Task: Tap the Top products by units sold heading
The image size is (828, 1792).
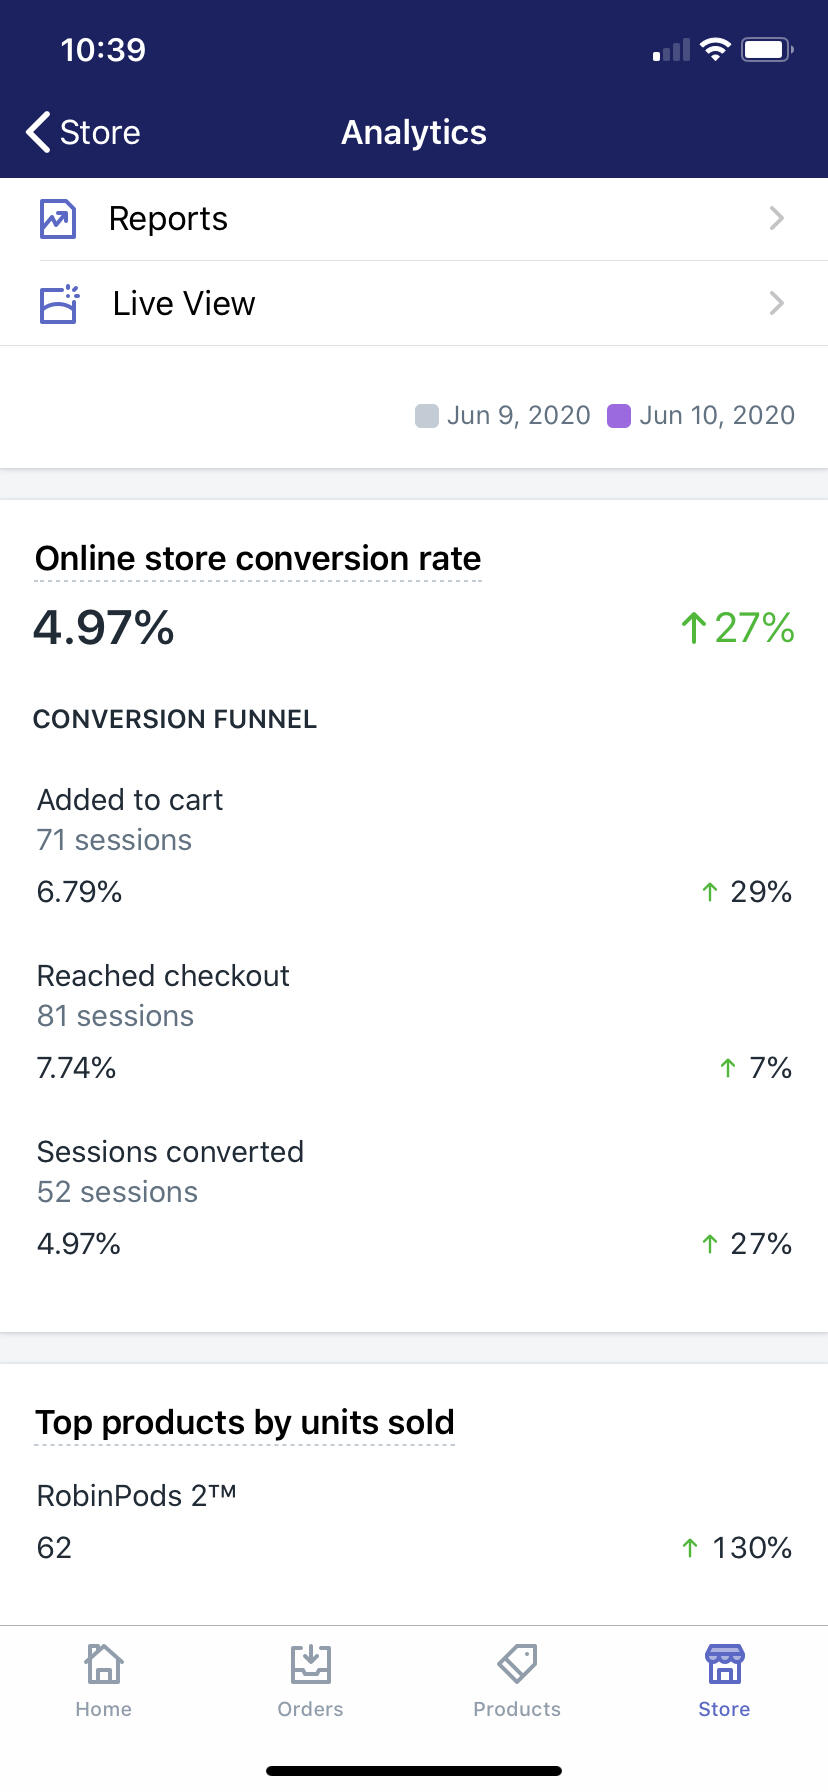Action: coord(245,1422)
